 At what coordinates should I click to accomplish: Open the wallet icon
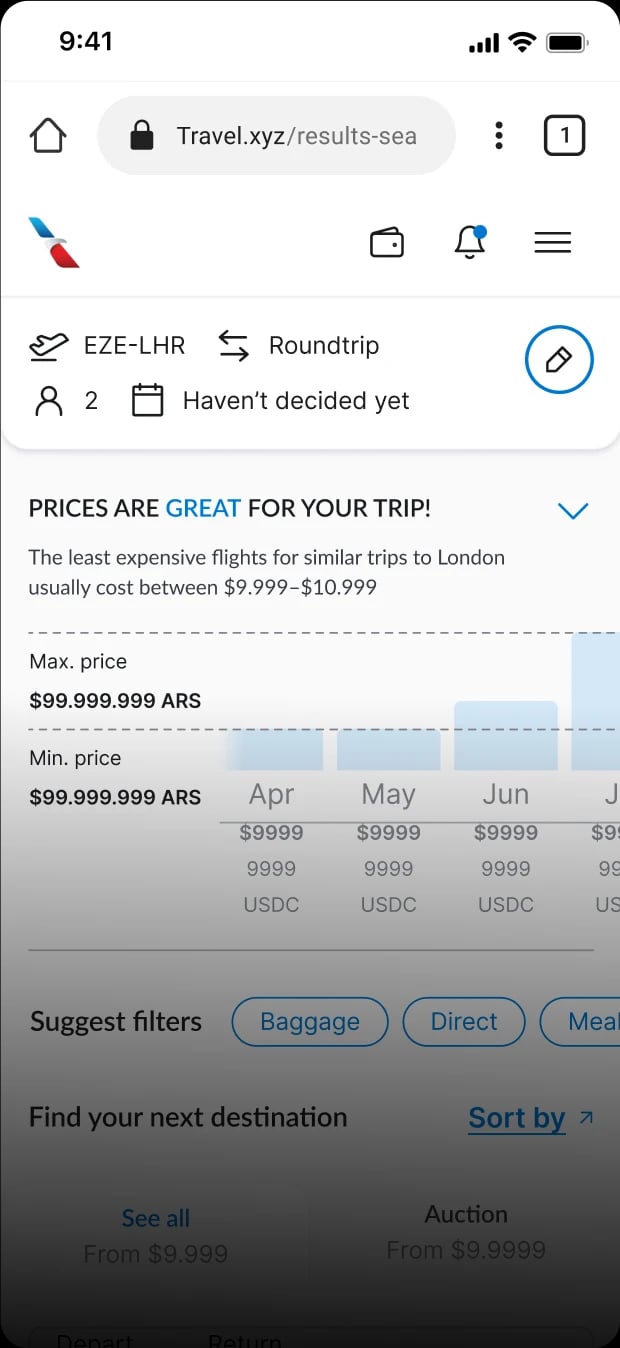pyautogui.click(x=387, y=243)
